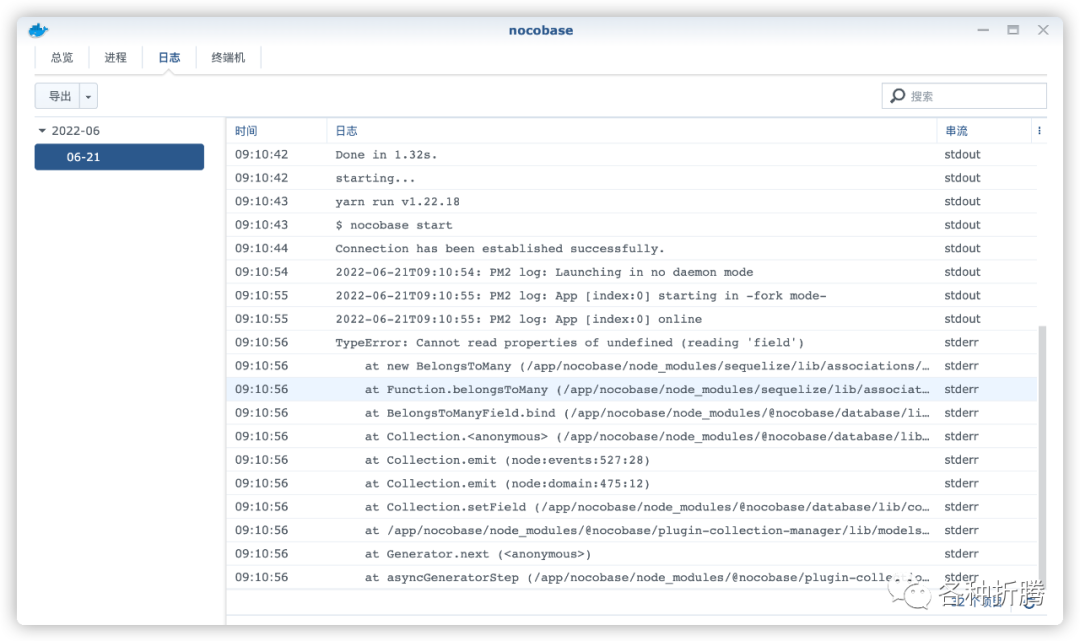Select 'starting in -fork mode-' log row
This screenshot has width=1080, height=641.
coord(632,295)
